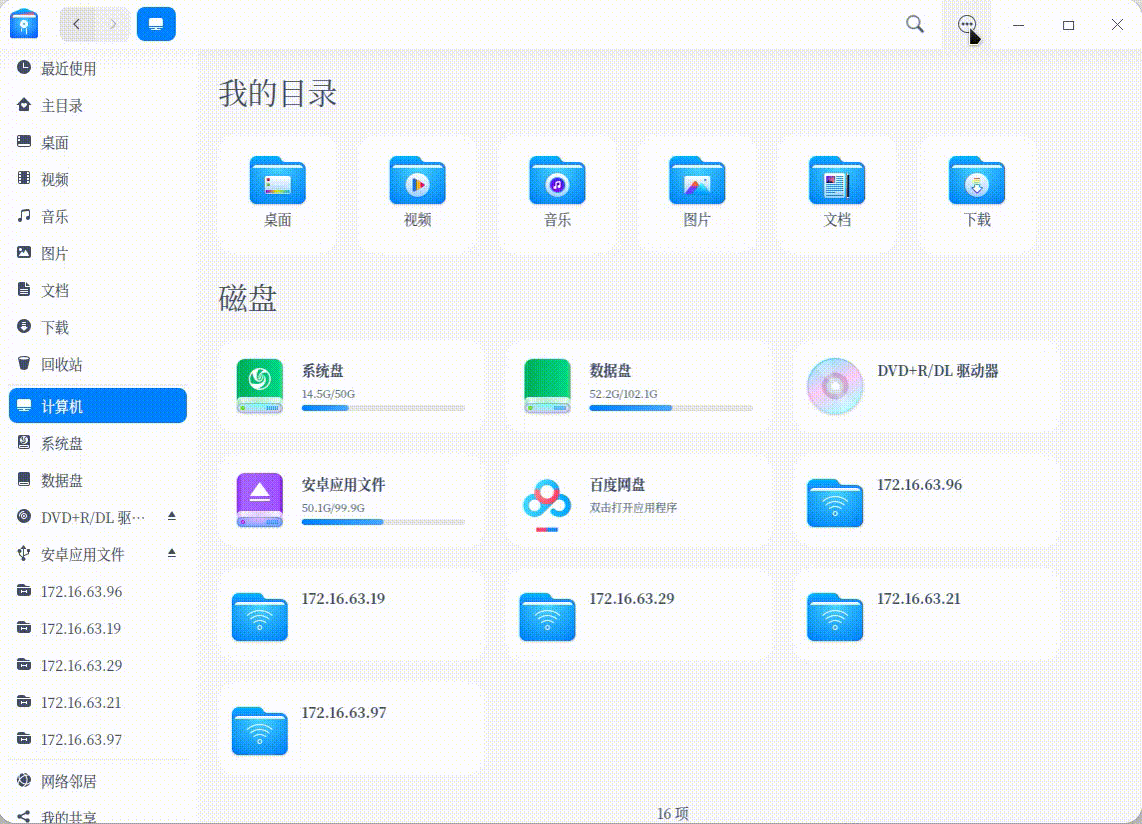Click the 数据盘 usage progress bar
The image size is (1142, 824).
pyautogui.click(x=670, y=408)
